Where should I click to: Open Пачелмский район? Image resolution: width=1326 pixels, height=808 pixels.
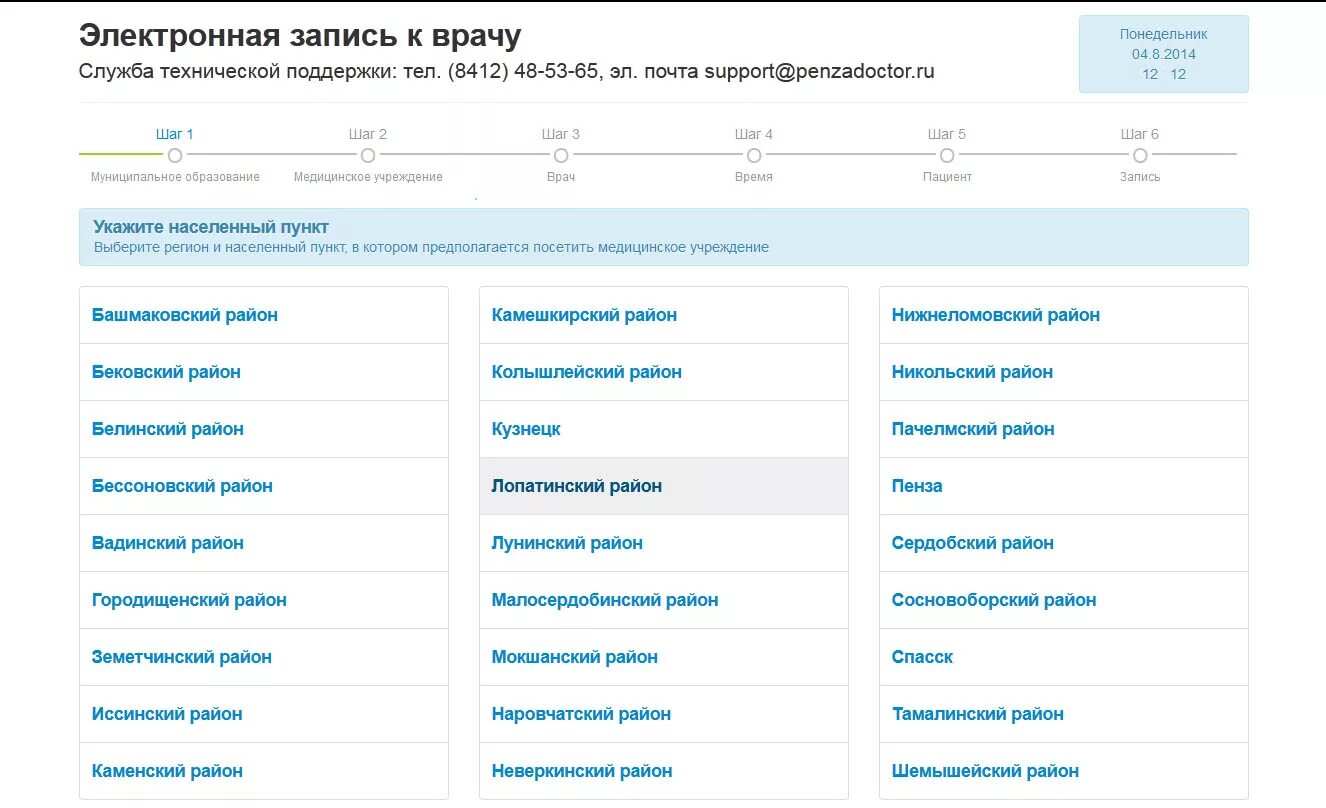[x=1064, y=429]
